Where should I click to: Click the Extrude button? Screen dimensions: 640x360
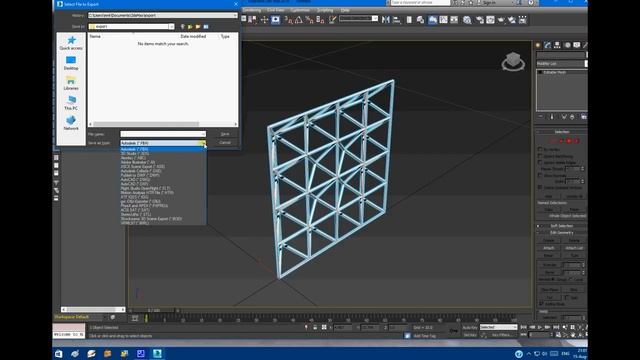[549, 265]
